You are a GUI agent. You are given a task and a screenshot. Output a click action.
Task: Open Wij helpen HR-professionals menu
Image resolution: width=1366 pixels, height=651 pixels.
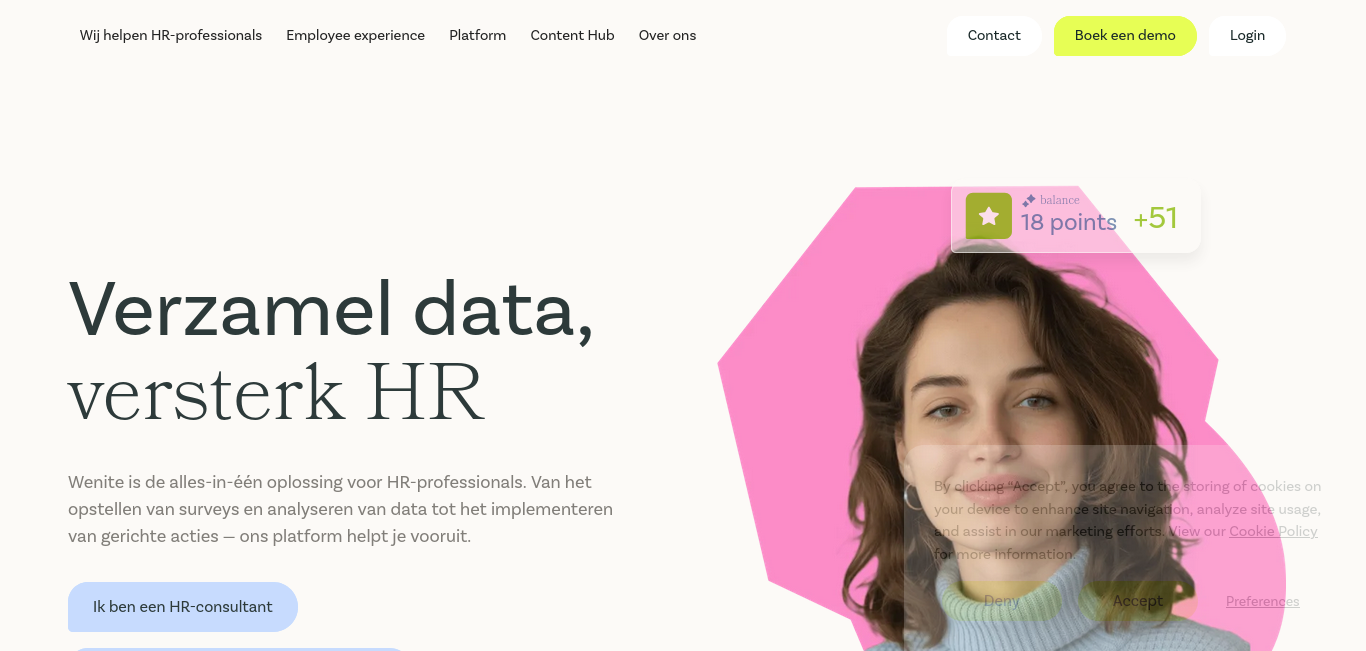click(x=171, y=35)
